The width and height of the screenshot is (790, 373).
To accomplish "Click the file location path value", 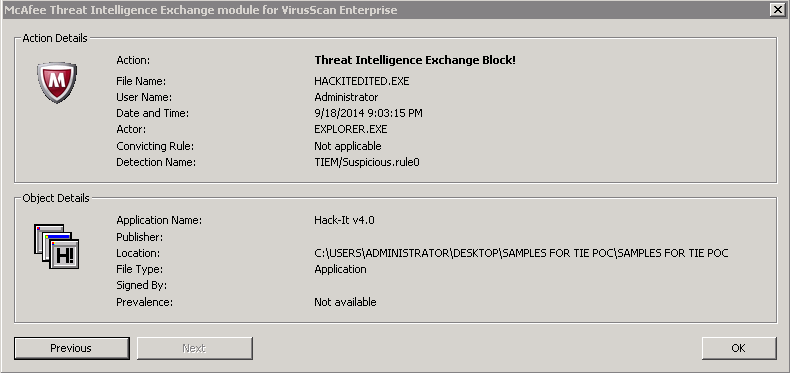I will coord(521,253).
